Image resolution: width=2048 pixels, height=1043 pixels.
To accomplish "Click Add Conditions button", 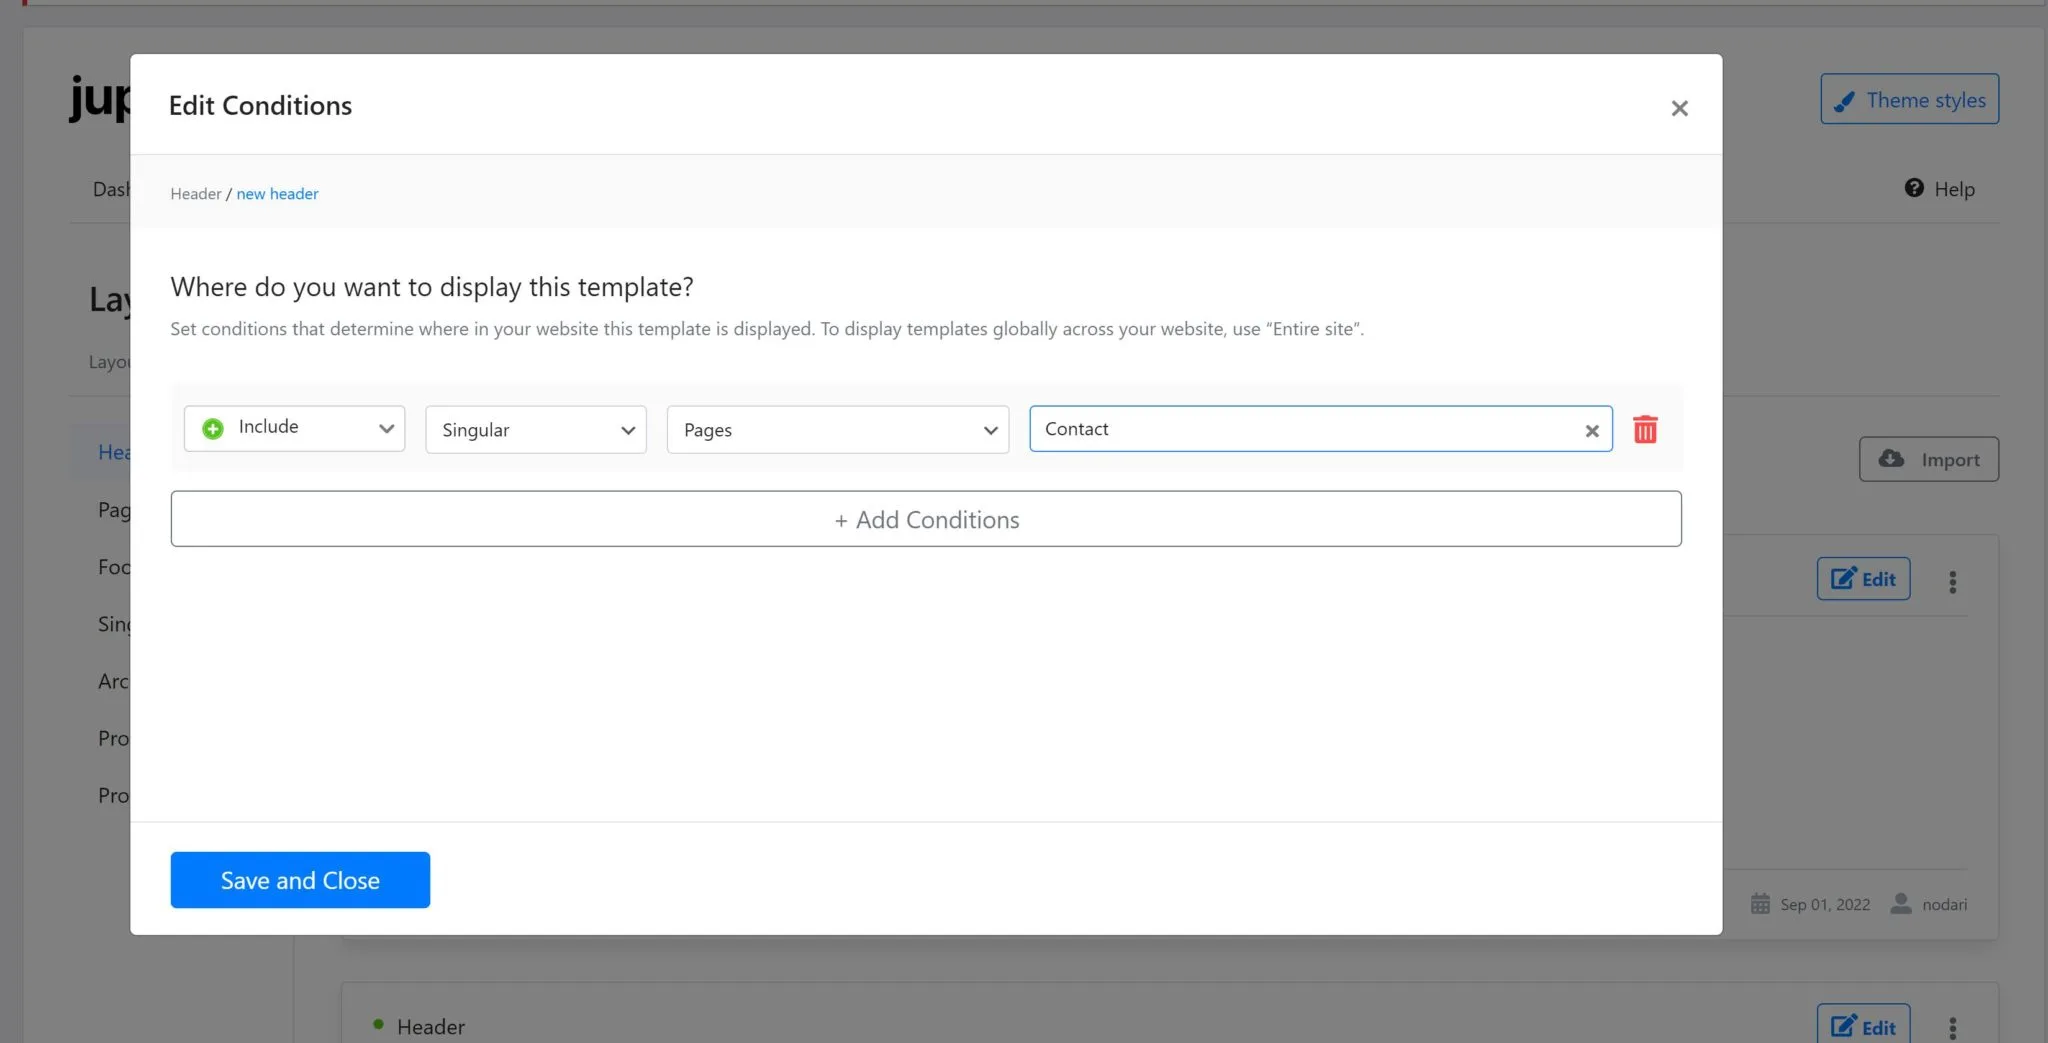I will 926,519.
